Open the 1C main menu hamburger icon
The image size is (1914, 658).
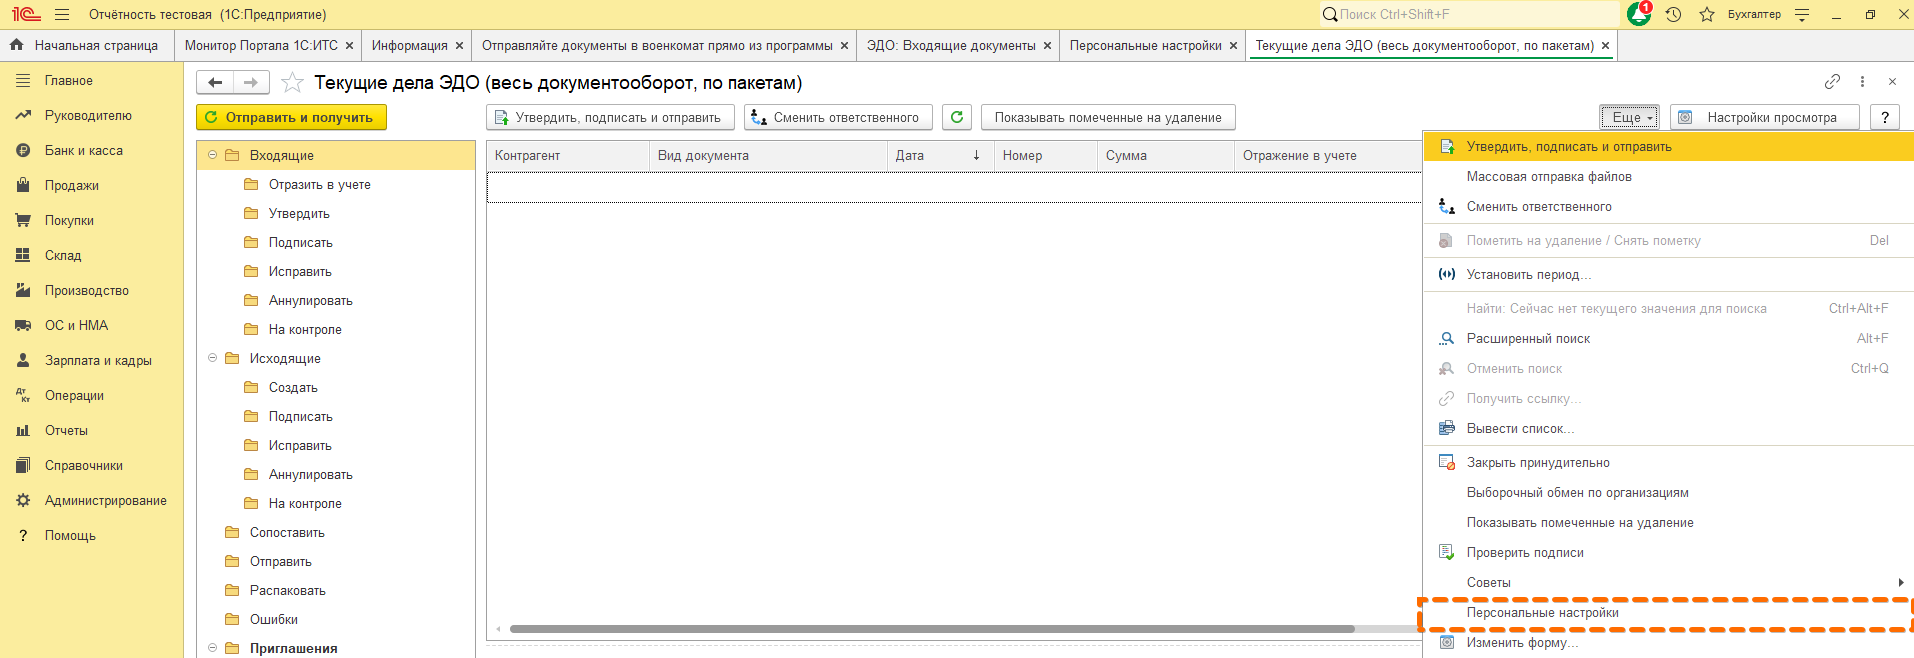62,14
